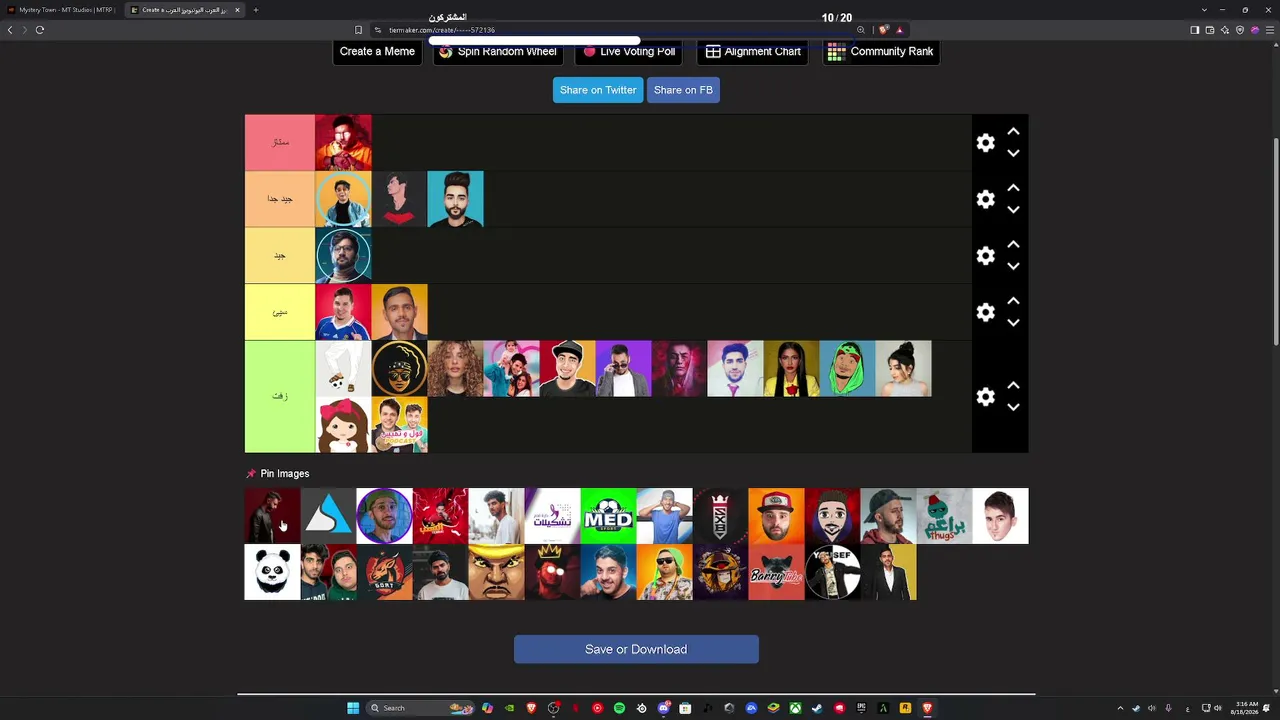The height and width of the screenshot is (720, 1280).
Task: Select the Banny Tube logo image
Action: point(777,572)
